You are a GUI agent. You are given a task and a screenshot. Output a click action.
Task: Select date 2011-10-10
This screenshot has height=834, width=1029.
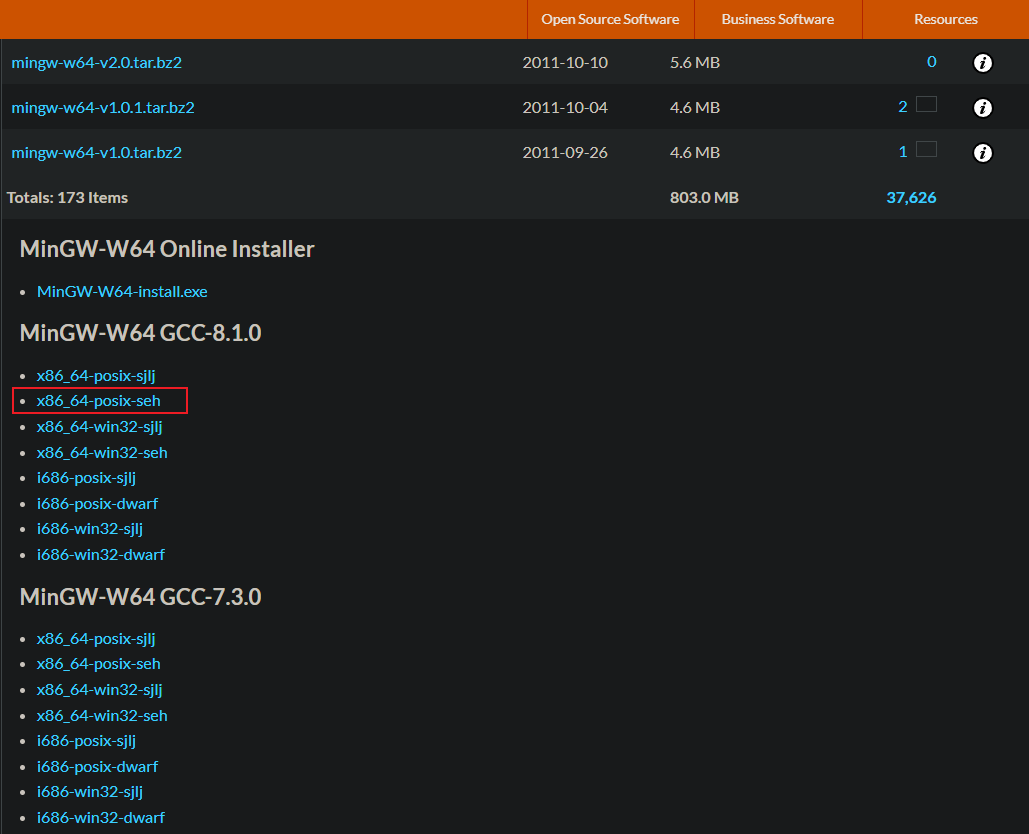click(x=565, y=62)
